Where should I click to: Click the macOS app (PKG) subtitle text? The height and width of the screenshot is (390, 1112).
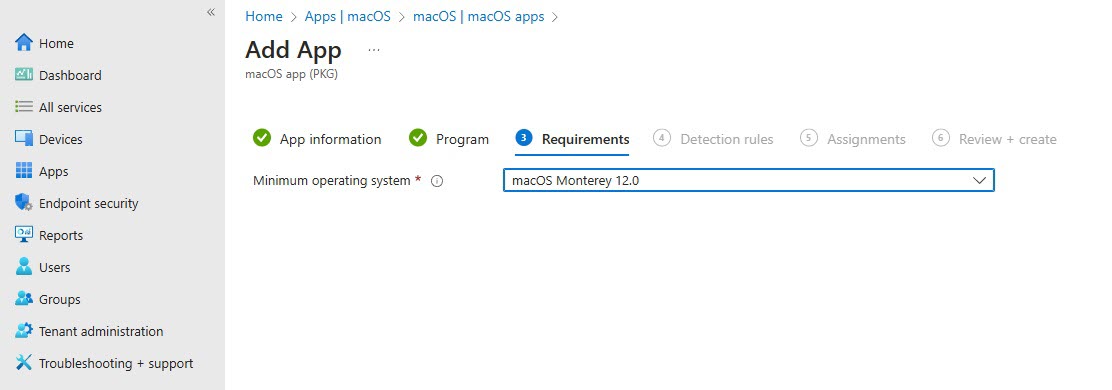(x=291, y=73)
